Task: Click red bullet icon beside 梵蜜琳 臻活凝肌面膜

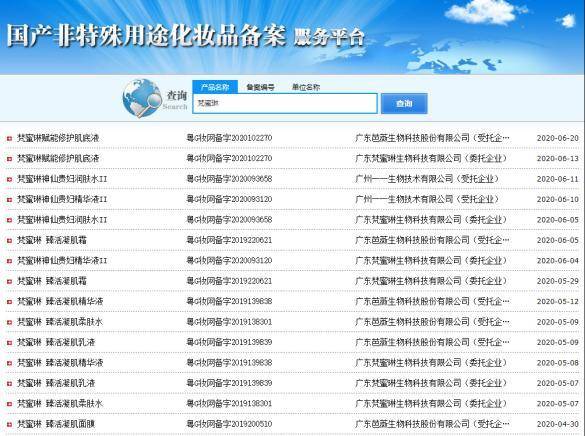Action: [x=9, y=424]
